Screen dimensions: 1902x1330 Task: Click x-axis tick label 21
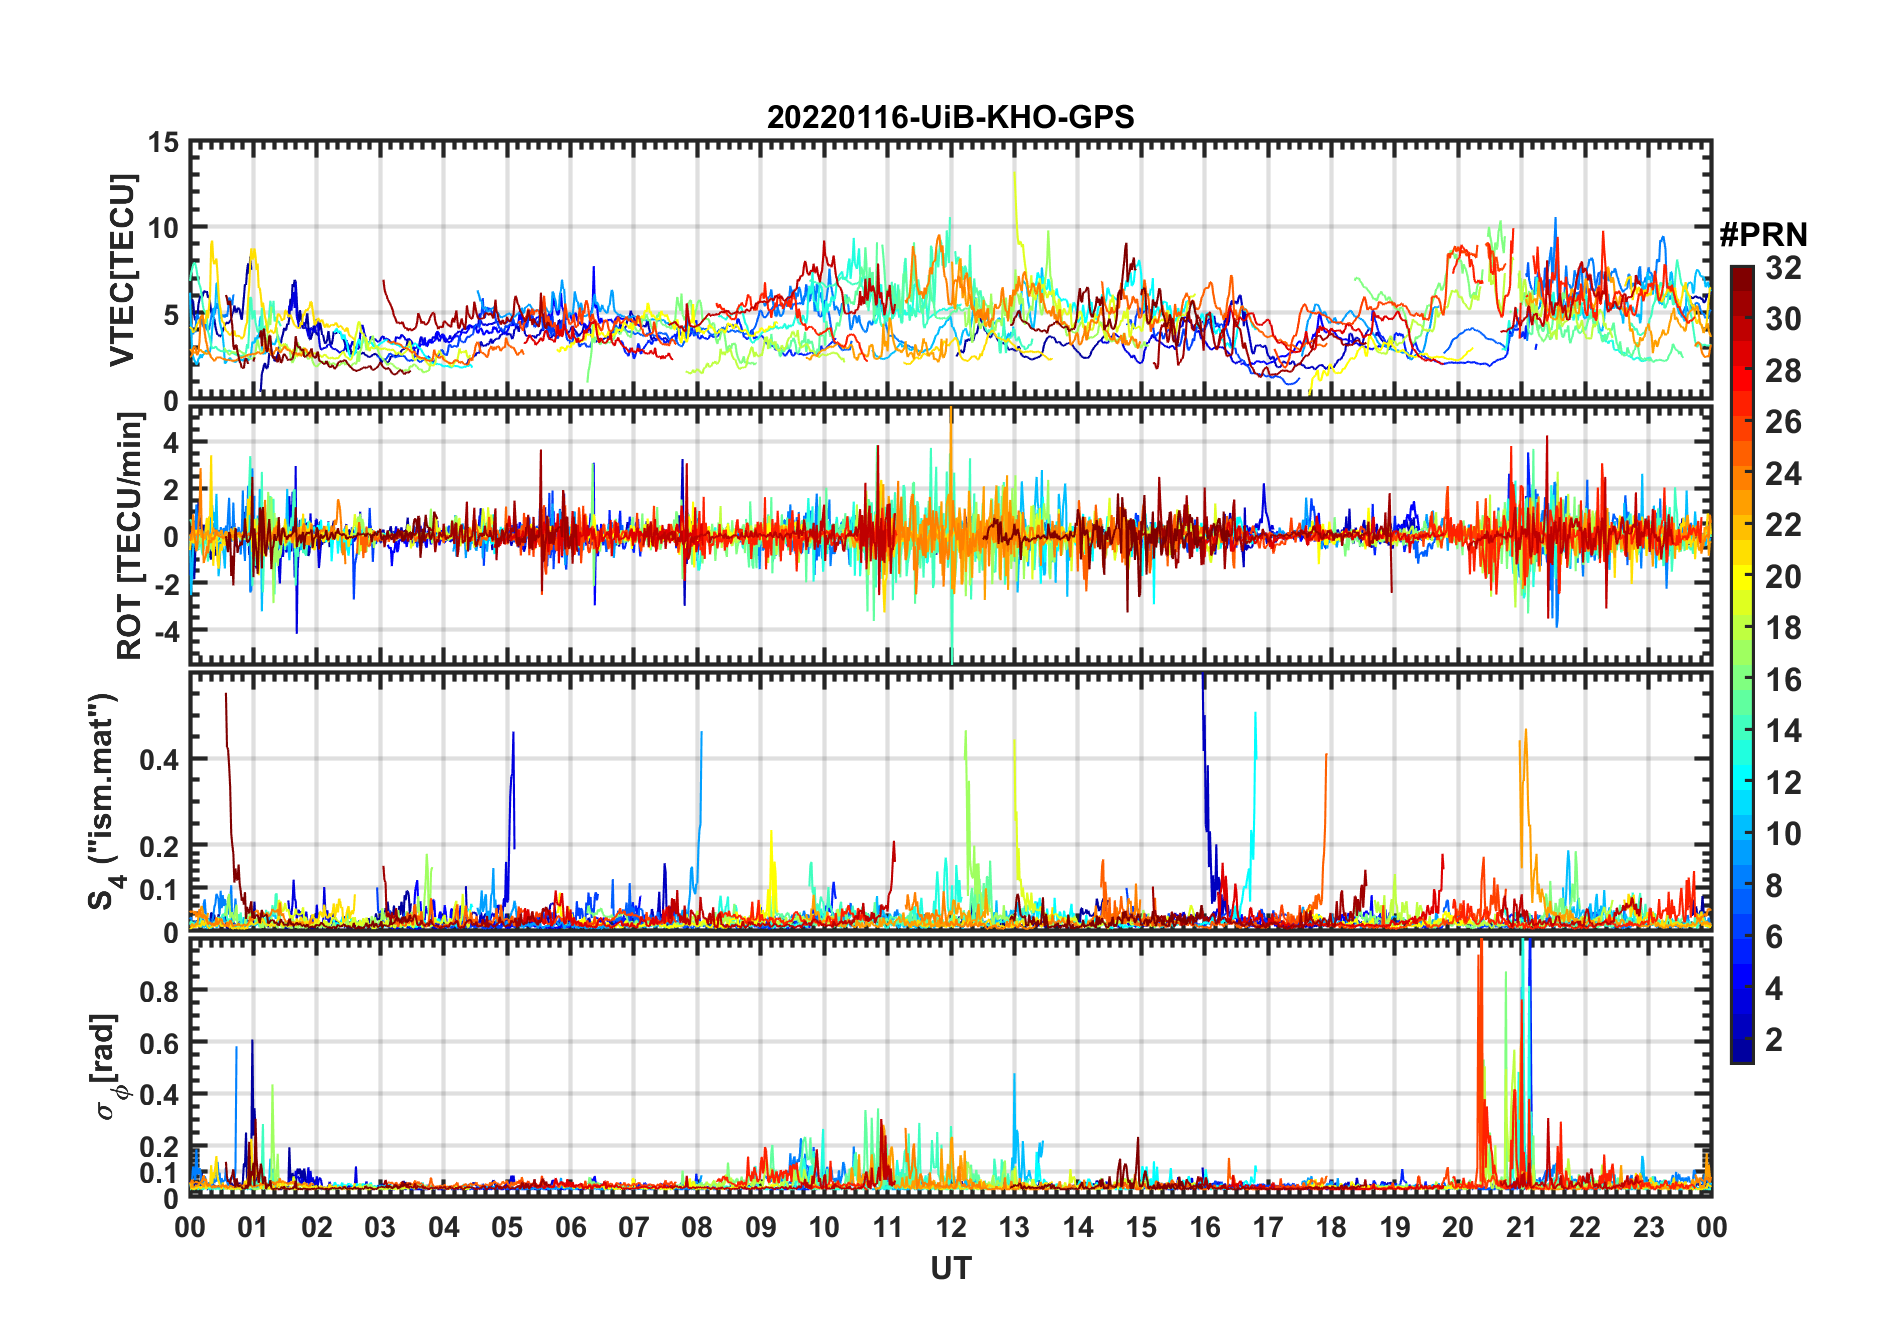click(x=1521, y=1227)
